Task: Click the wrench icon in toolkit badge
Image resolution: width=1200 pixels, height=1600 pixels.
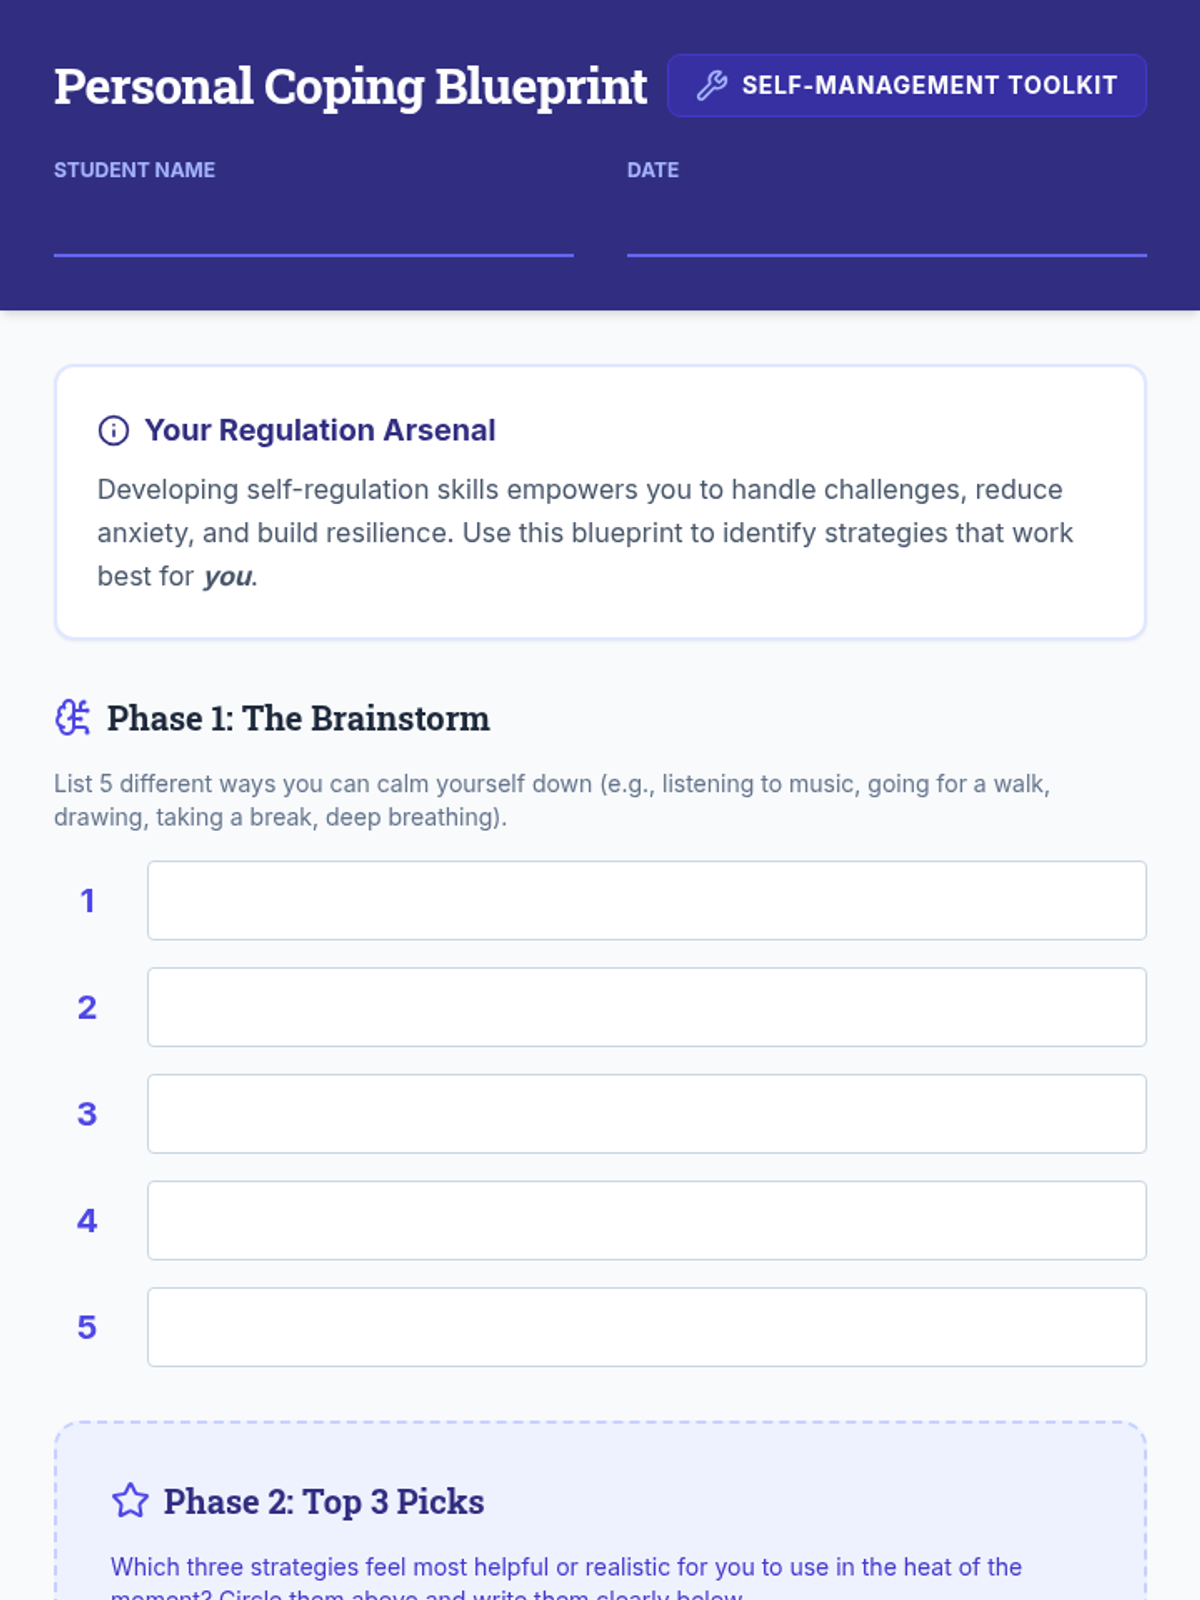Action: (711, 86)
